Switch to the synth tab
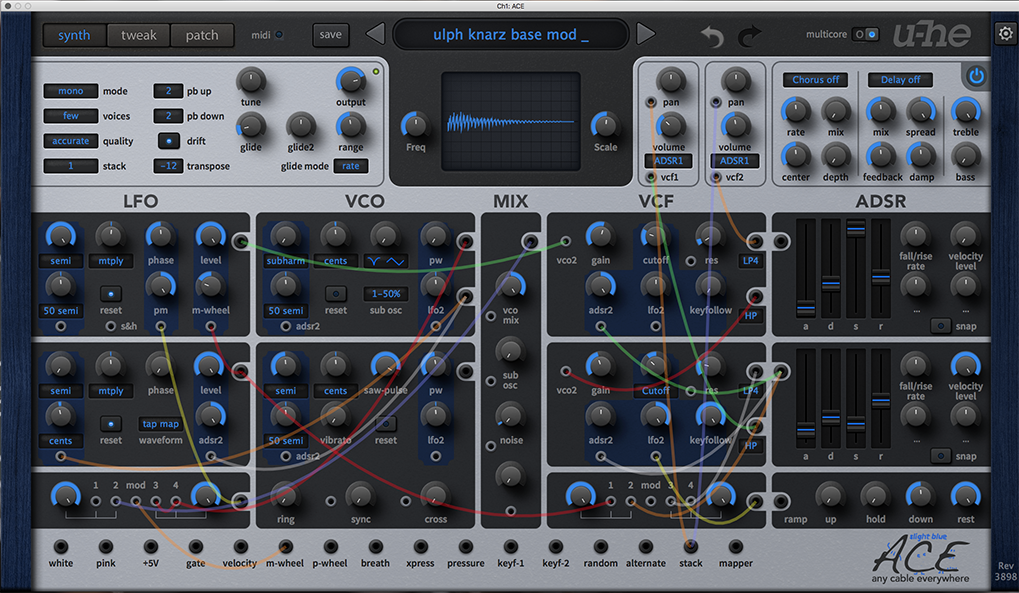1019x593 pixels. 74,35
